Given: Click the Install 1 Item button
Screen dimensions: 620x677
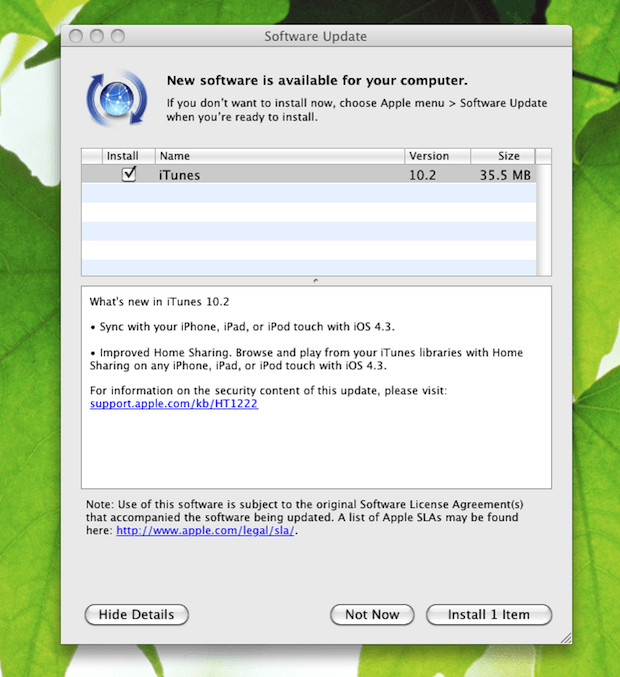Looking at the screenshot, I should [x=489, y=614].
